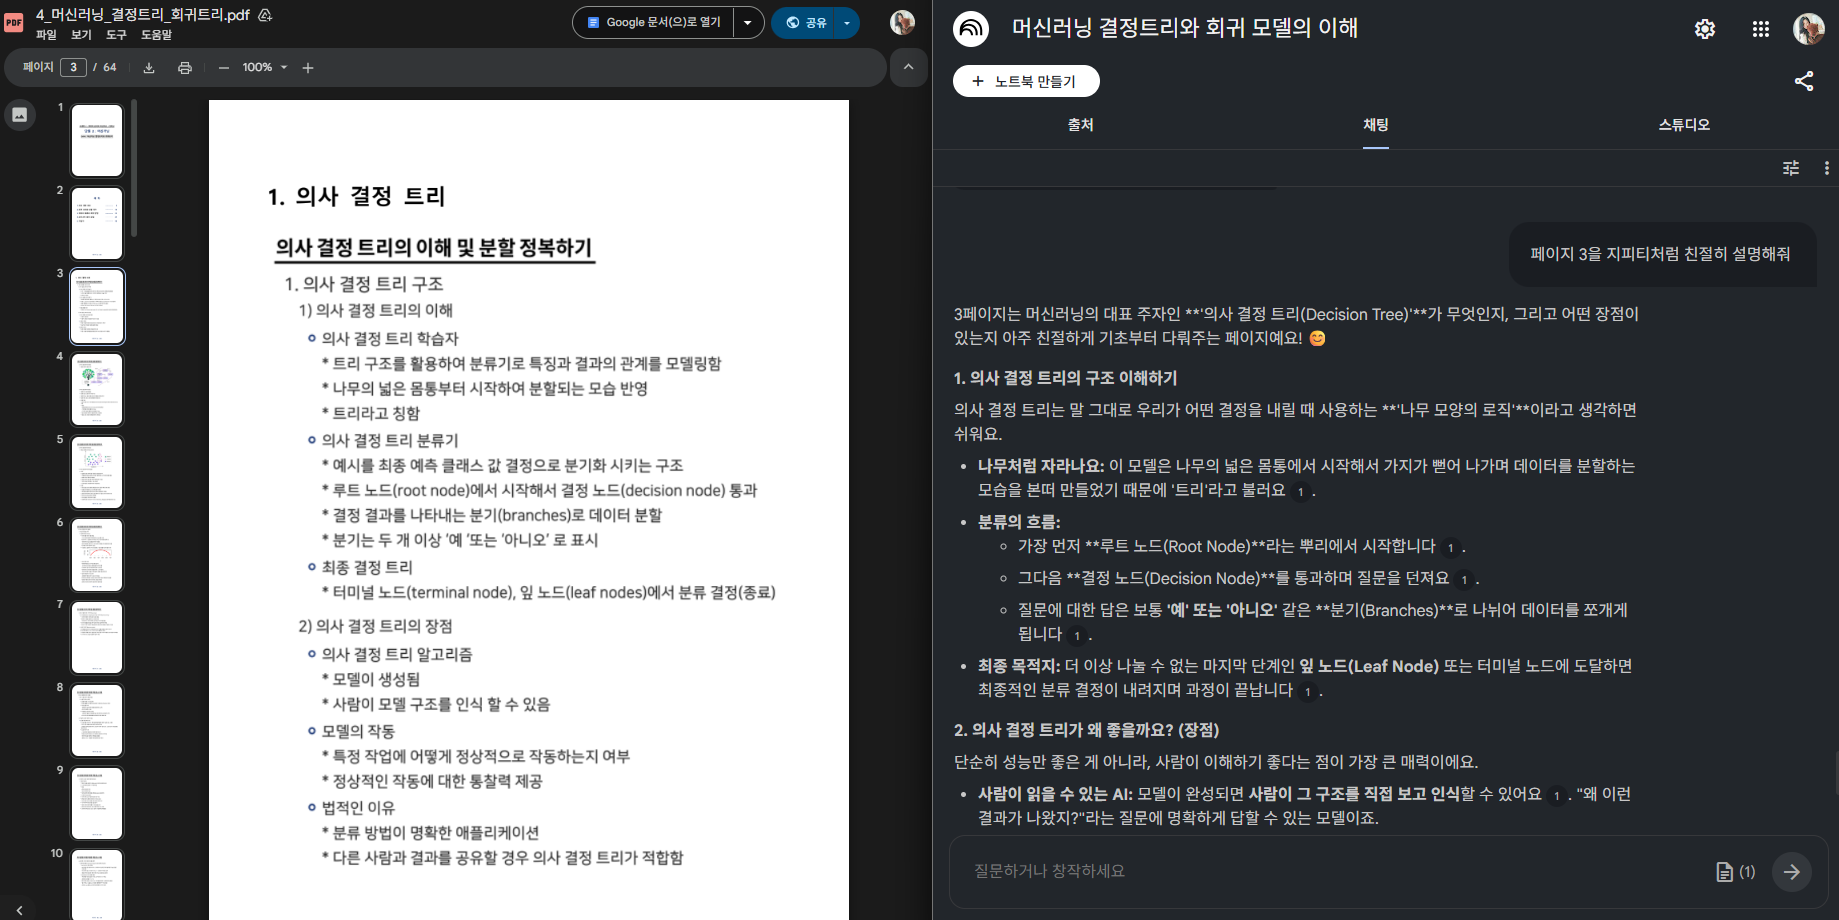Click the thumbnail panel scrollbar
This screenshot has width=1839, height=920.
click(x=134, y=168)
